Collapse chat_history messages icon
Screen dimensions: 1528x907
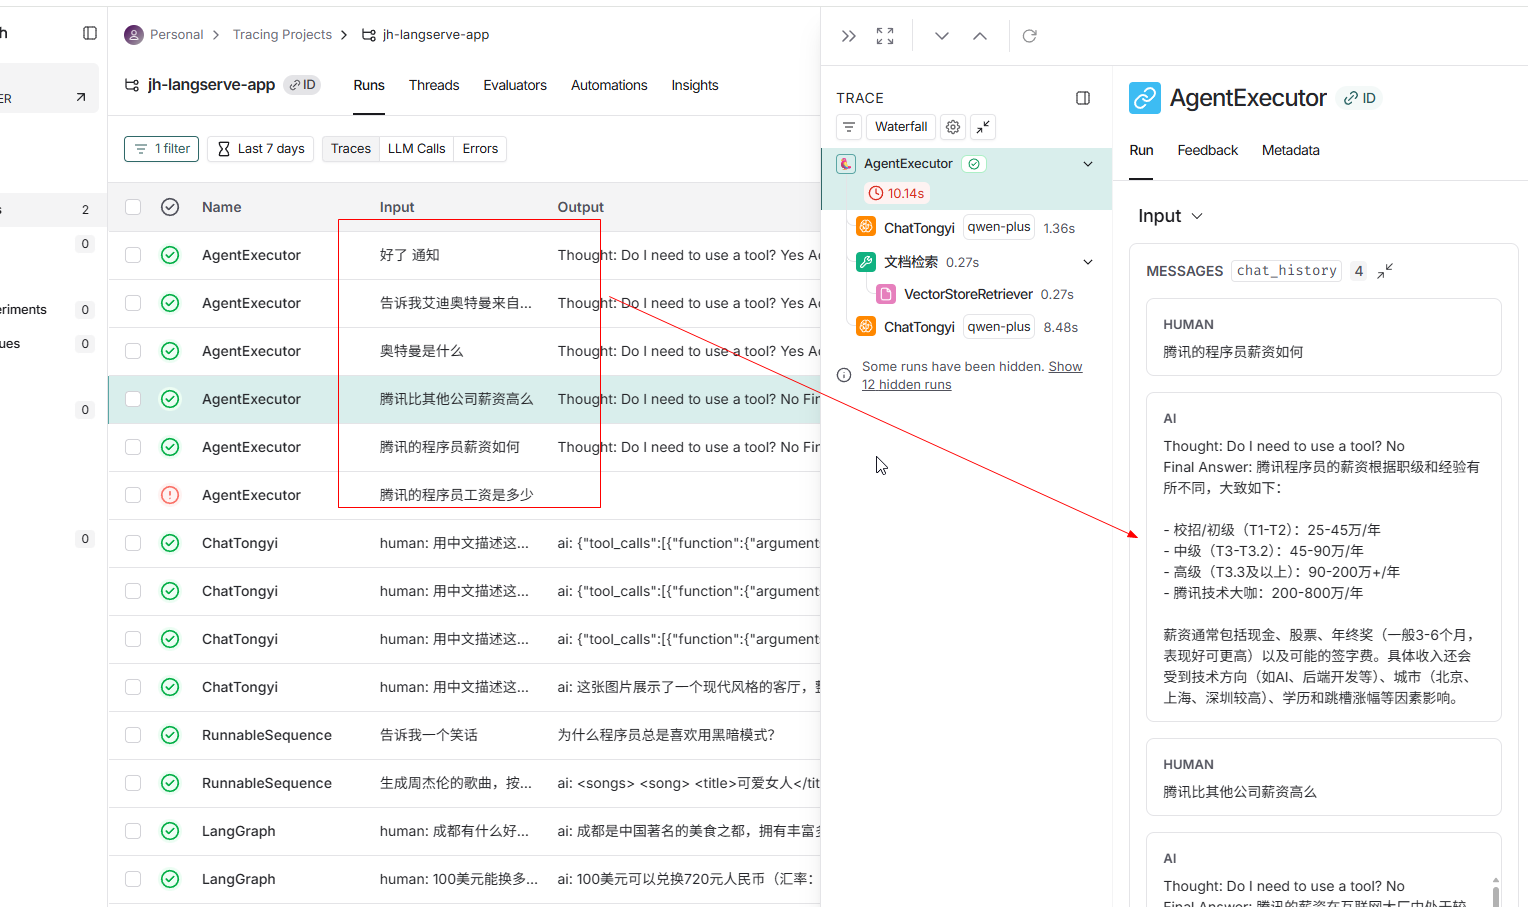pyautogui.click(x=1385, y=271)
